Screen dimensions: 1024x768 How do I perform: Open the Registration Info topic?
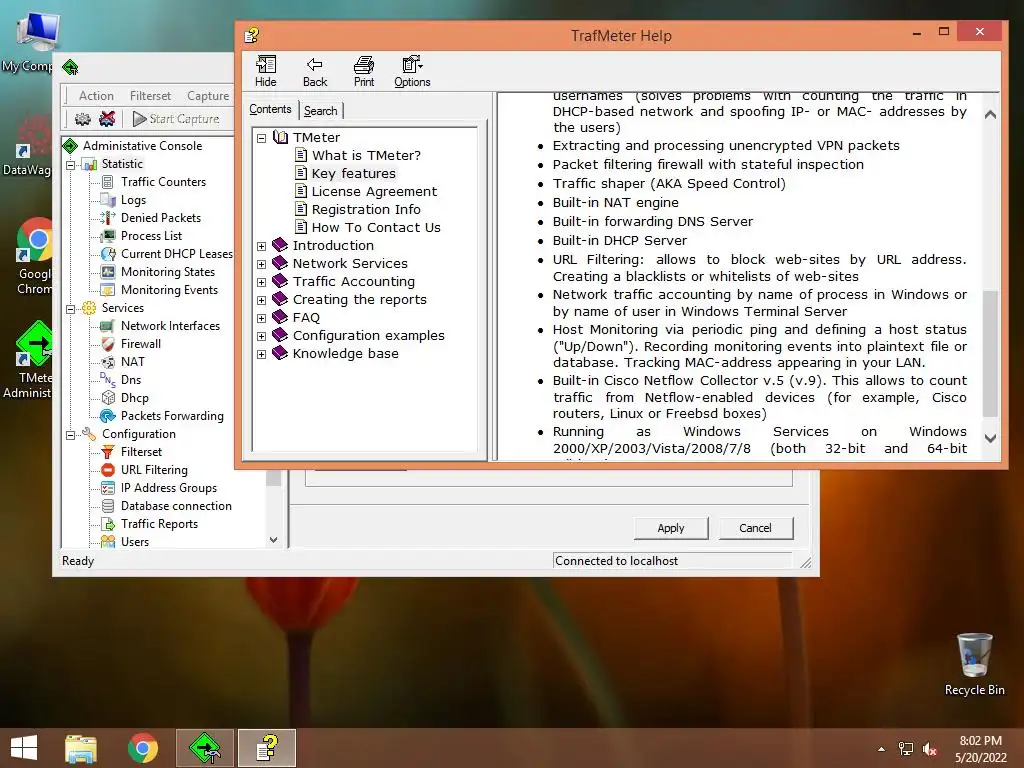pyautogui.click(x=366, y=210)
